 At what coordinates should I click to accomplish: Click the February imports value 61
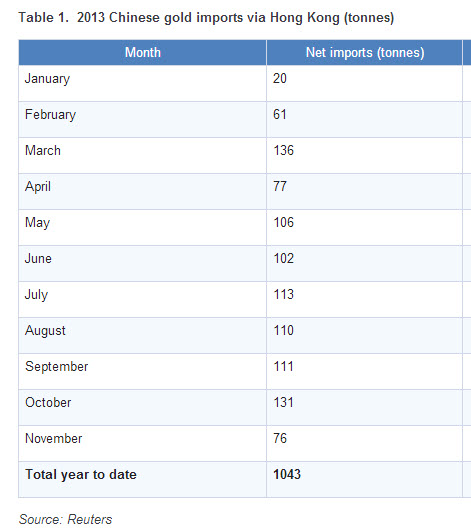click(280, 114)
